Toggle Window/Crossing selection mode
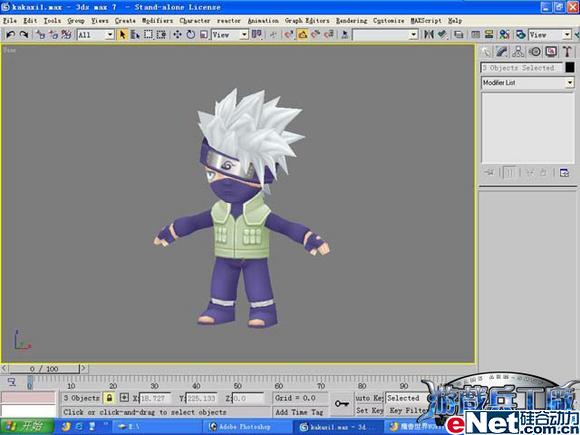Screen dimensions: 580x435 click(161, 35)
